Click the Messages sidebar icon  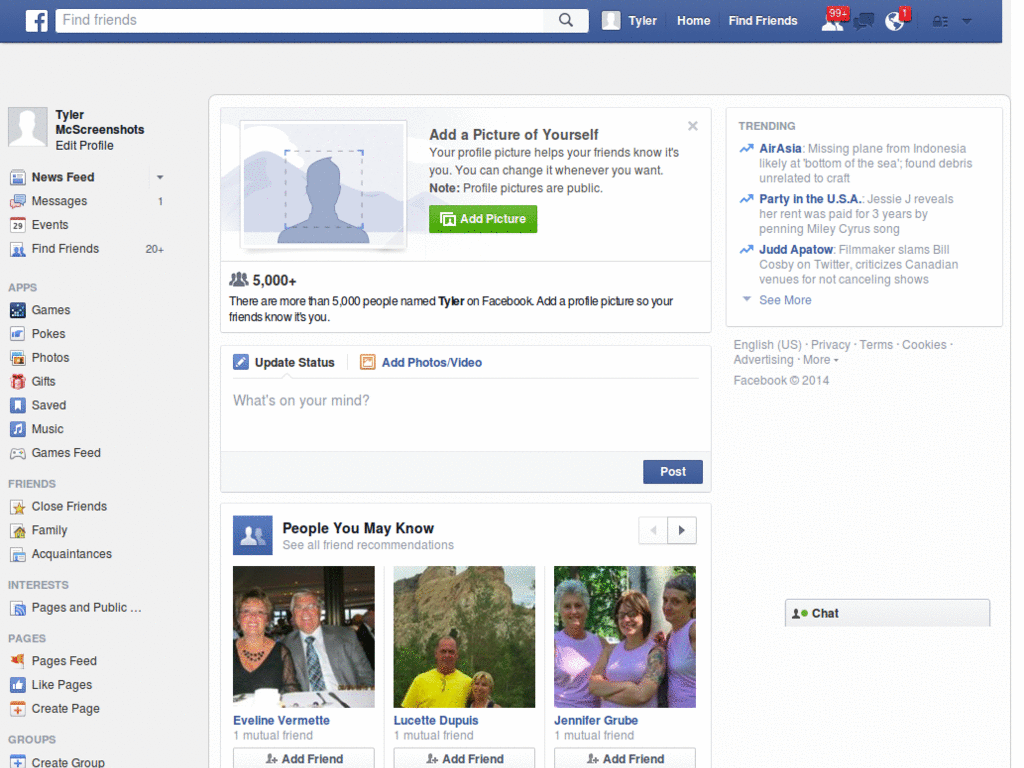tap(18, 201)
